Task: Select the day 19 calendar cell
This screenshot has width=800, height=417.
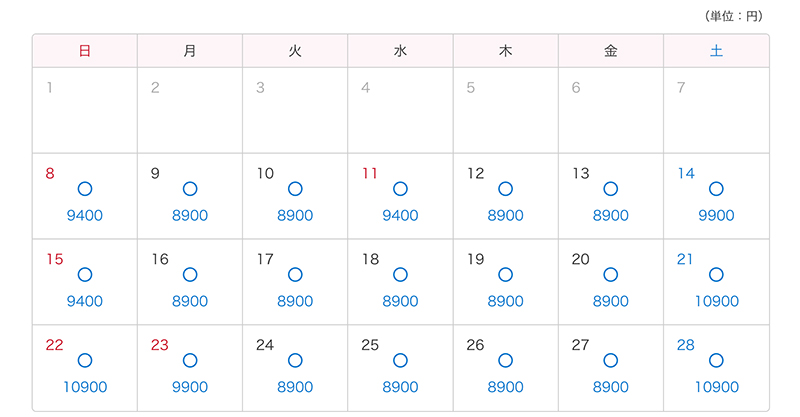Action: point(505,282)
